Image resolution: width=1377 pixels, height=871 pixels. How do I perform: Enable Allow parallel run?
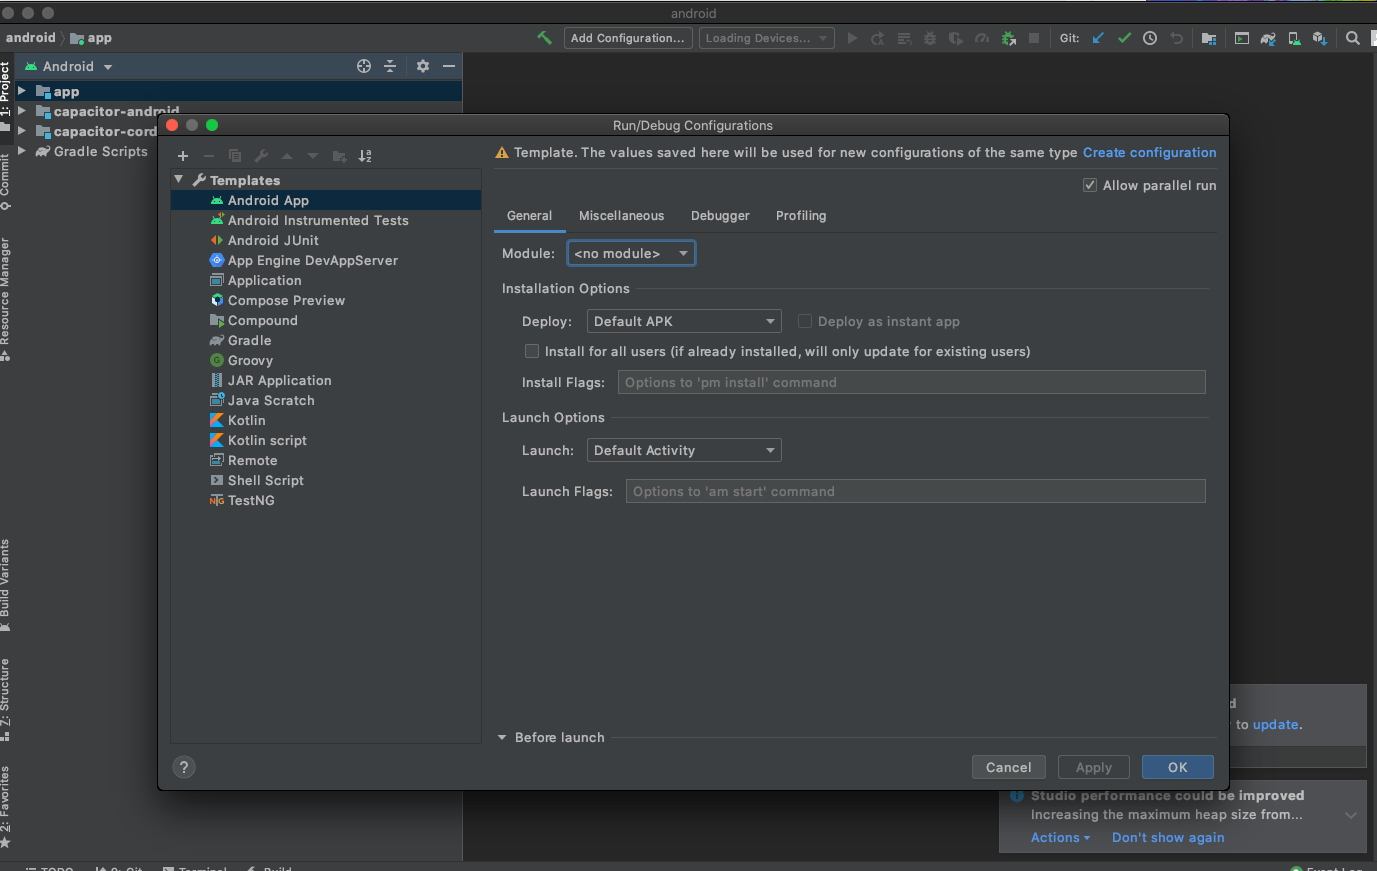[1089, 185]
